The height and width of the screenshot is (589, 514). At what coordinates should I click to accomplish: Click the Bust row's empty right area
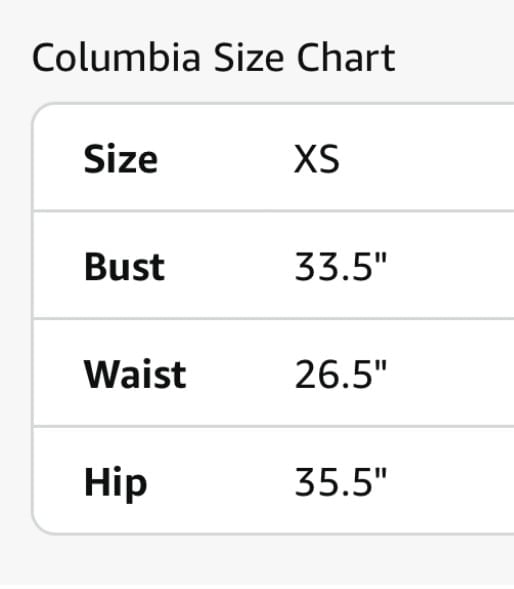pyautogui.click(x=451, y=266)
